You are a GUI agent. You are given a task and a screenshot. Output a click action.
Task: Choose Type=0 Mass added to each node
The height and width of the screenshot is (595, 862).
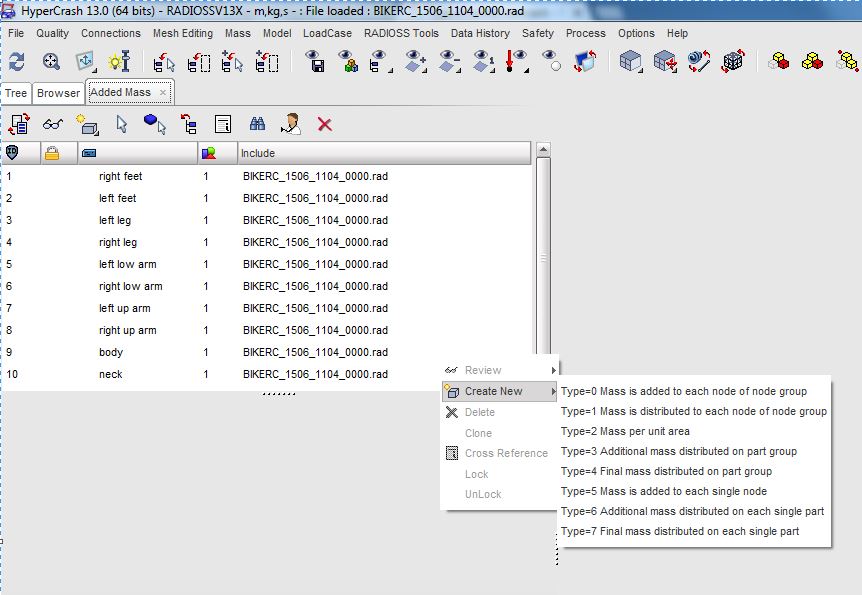[683, 391]
